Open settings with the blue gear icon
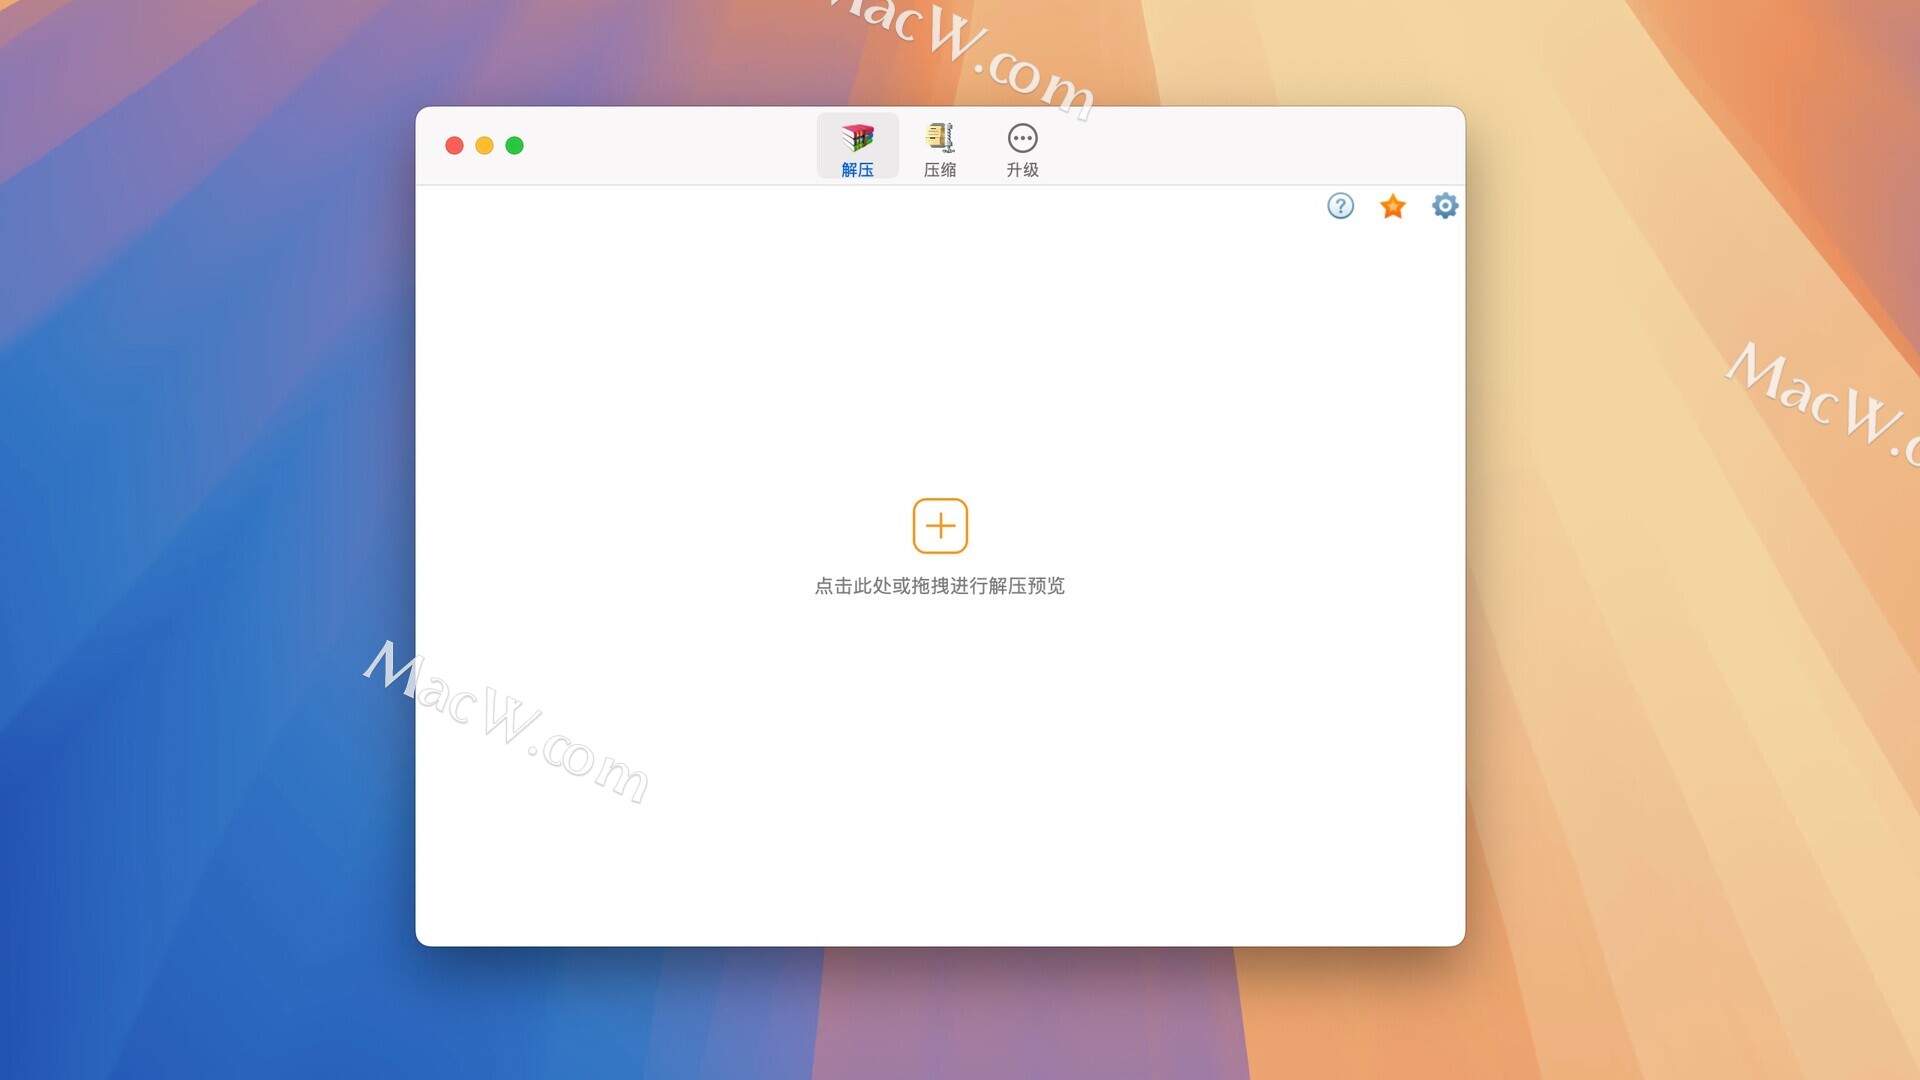Screen dimensions: 1920x1080 pos(1445,206)
